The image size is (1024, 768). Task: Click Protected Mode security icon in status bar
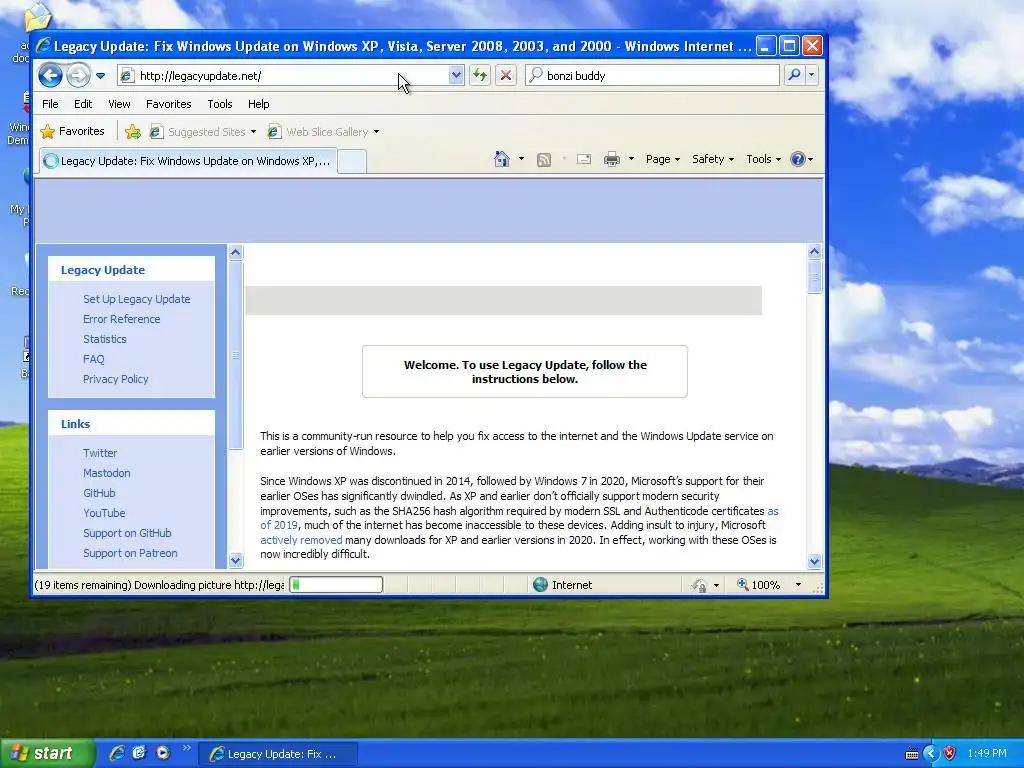pos(699,585)
